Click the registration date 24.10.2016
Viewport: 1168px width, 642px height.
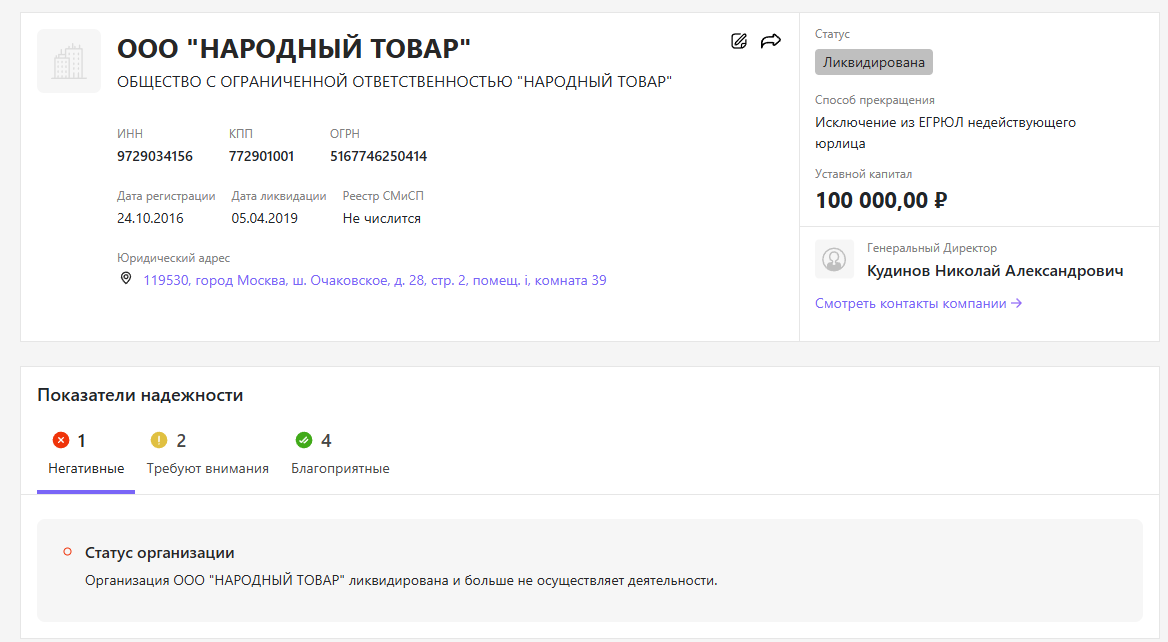pyautogui.click(x=150, y=218)
